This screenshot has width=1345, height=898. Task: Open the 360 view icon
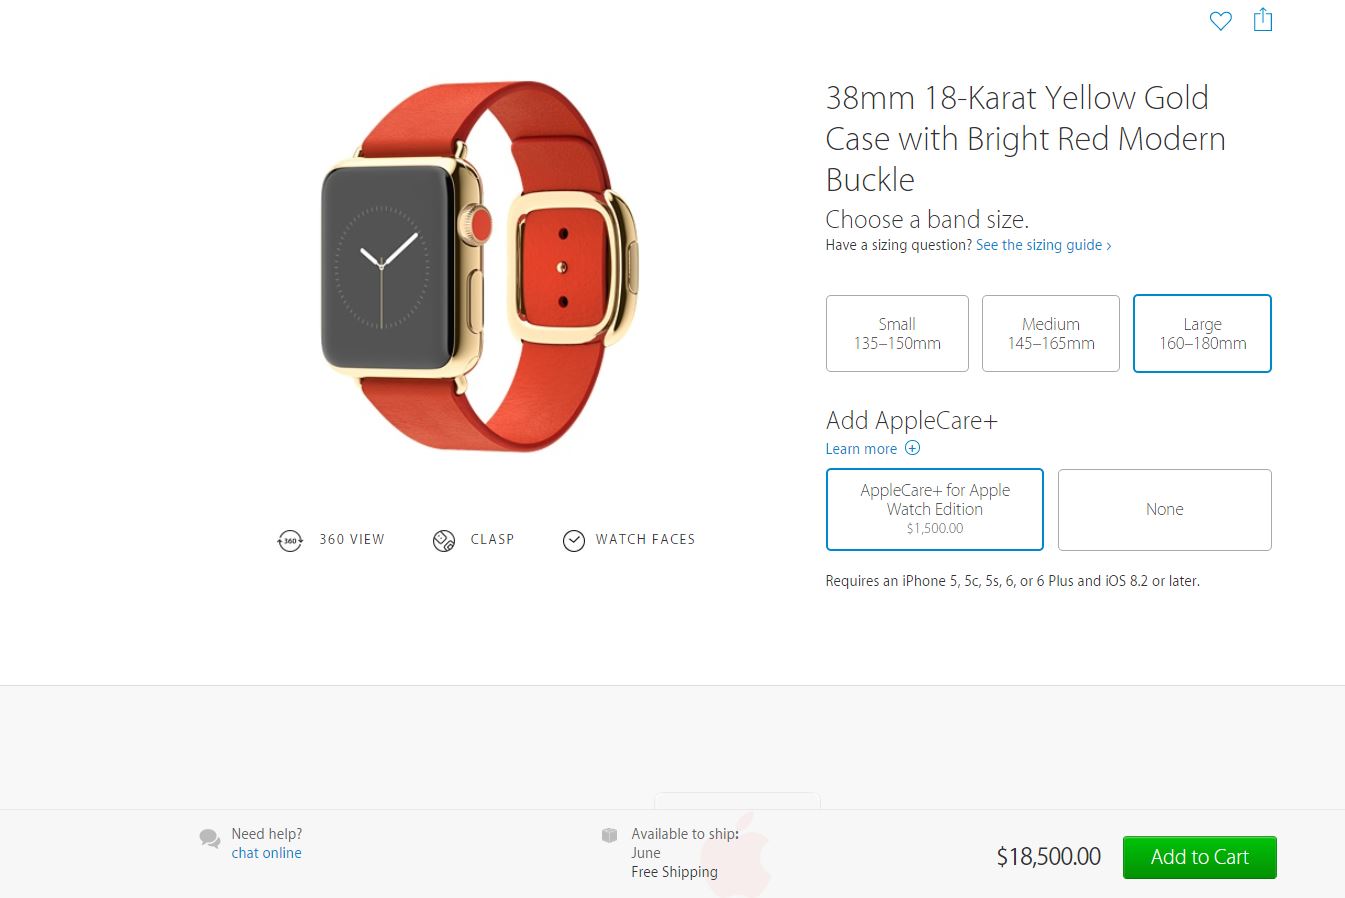(289, 541)
